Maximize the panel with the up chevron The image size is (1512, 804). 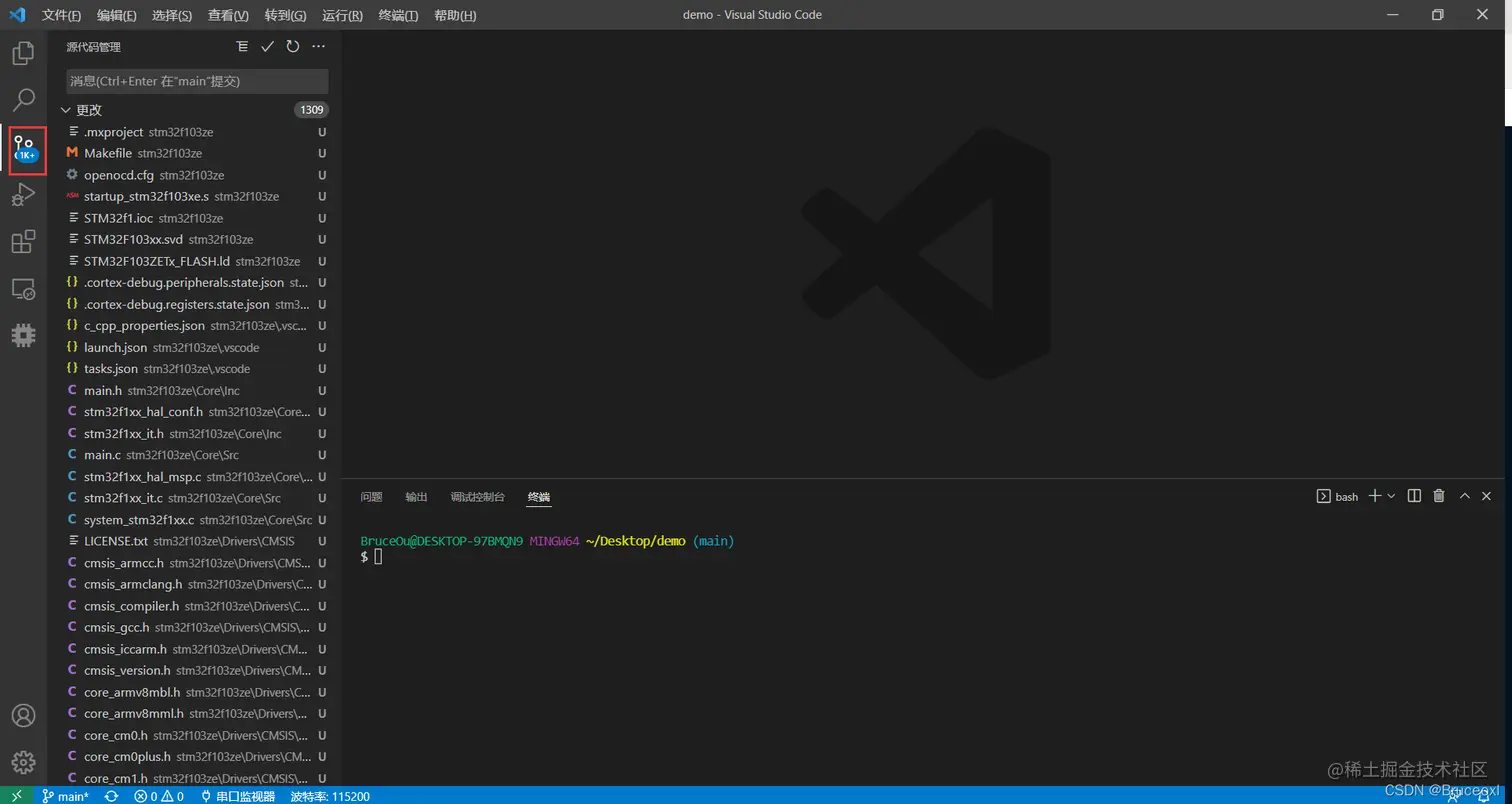point(1465,496)
